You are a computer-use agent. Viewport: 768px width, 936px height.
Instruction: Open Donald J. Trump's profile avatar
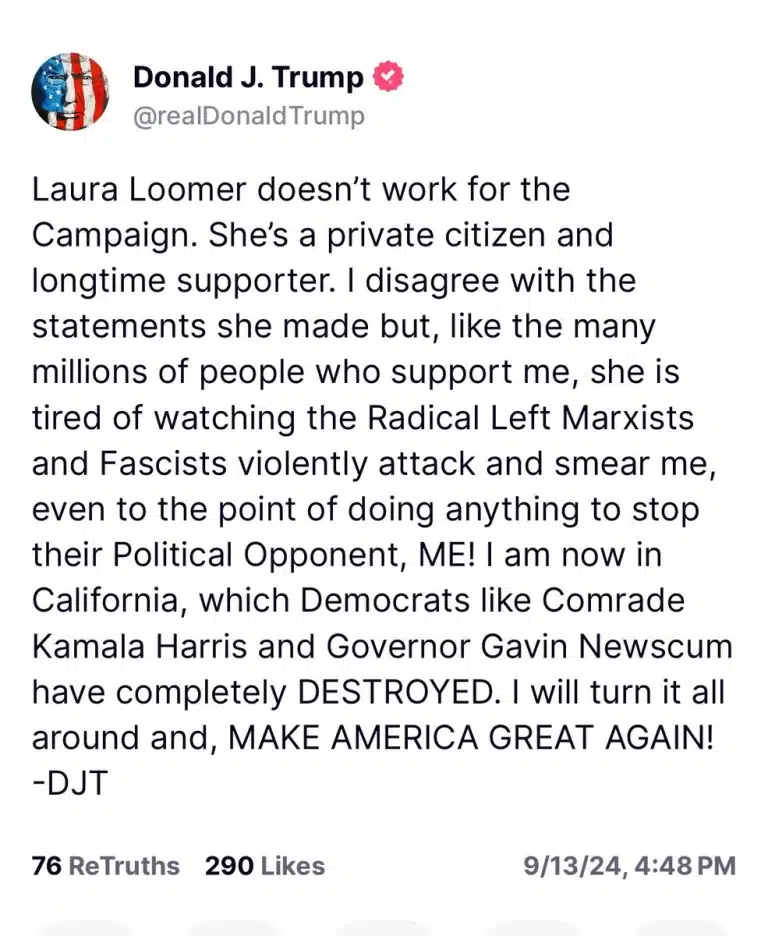(x=70, y=91)
